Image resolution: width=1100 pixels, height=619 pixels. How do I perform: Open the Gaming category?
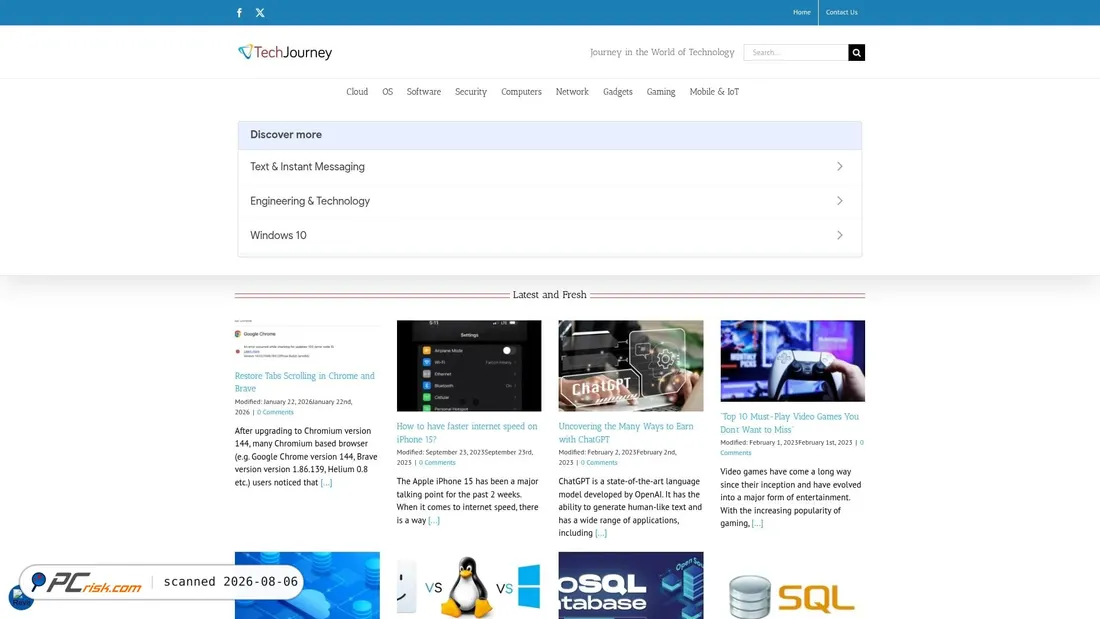click(661, 92)
